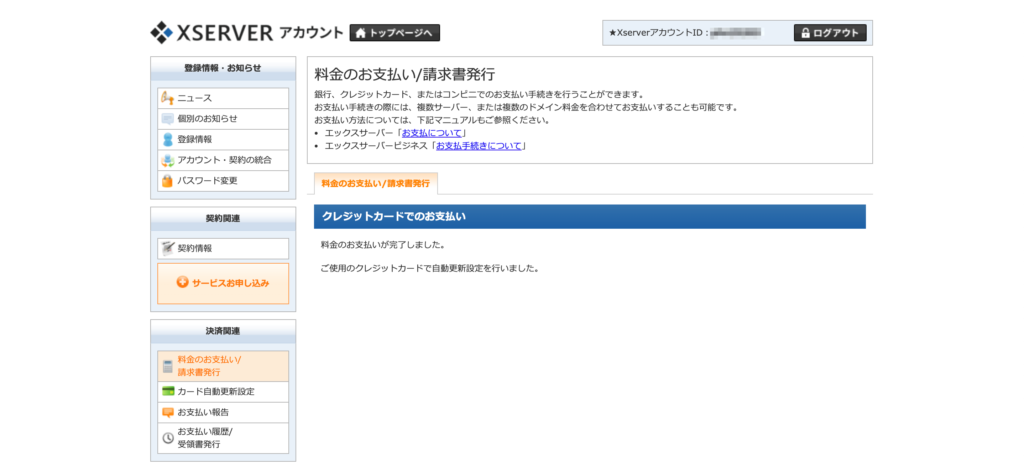Click the 契約関連 panel header
Image resolution: width=1024 pixels, height=466 pixels.
(x=223, y=219)
